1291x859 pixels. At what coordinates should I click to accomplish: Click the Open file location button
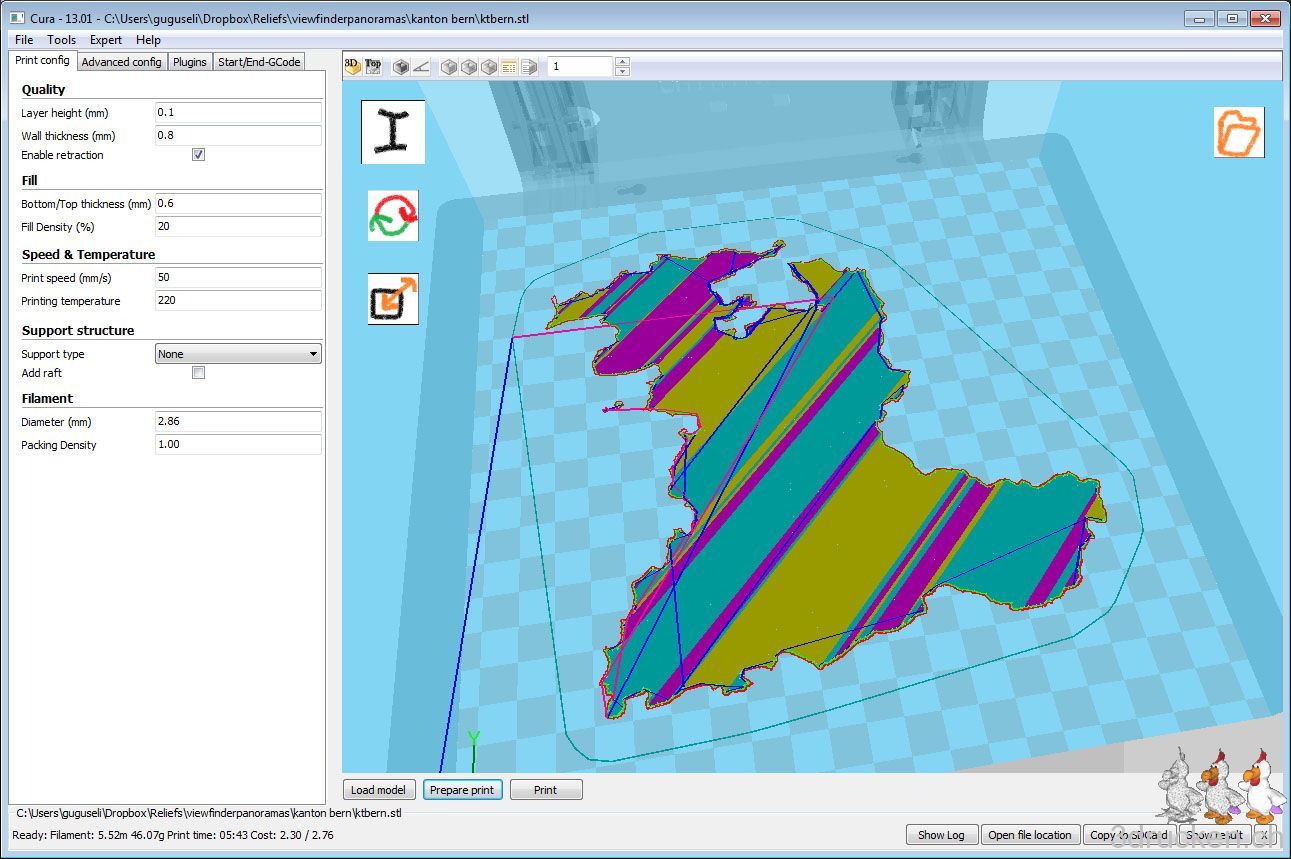1029,835
